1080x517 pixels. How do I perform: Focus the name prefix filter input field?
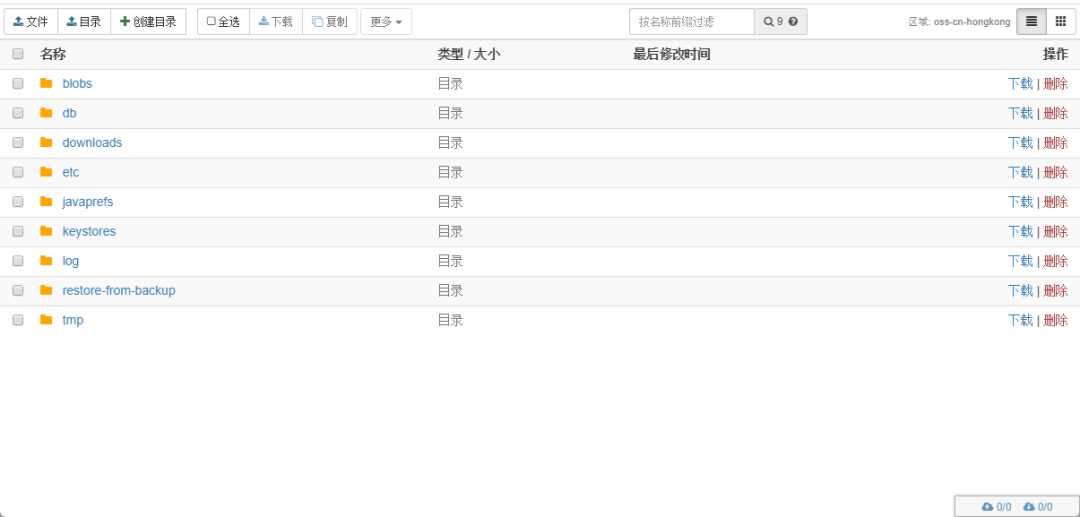coord(691,21)
